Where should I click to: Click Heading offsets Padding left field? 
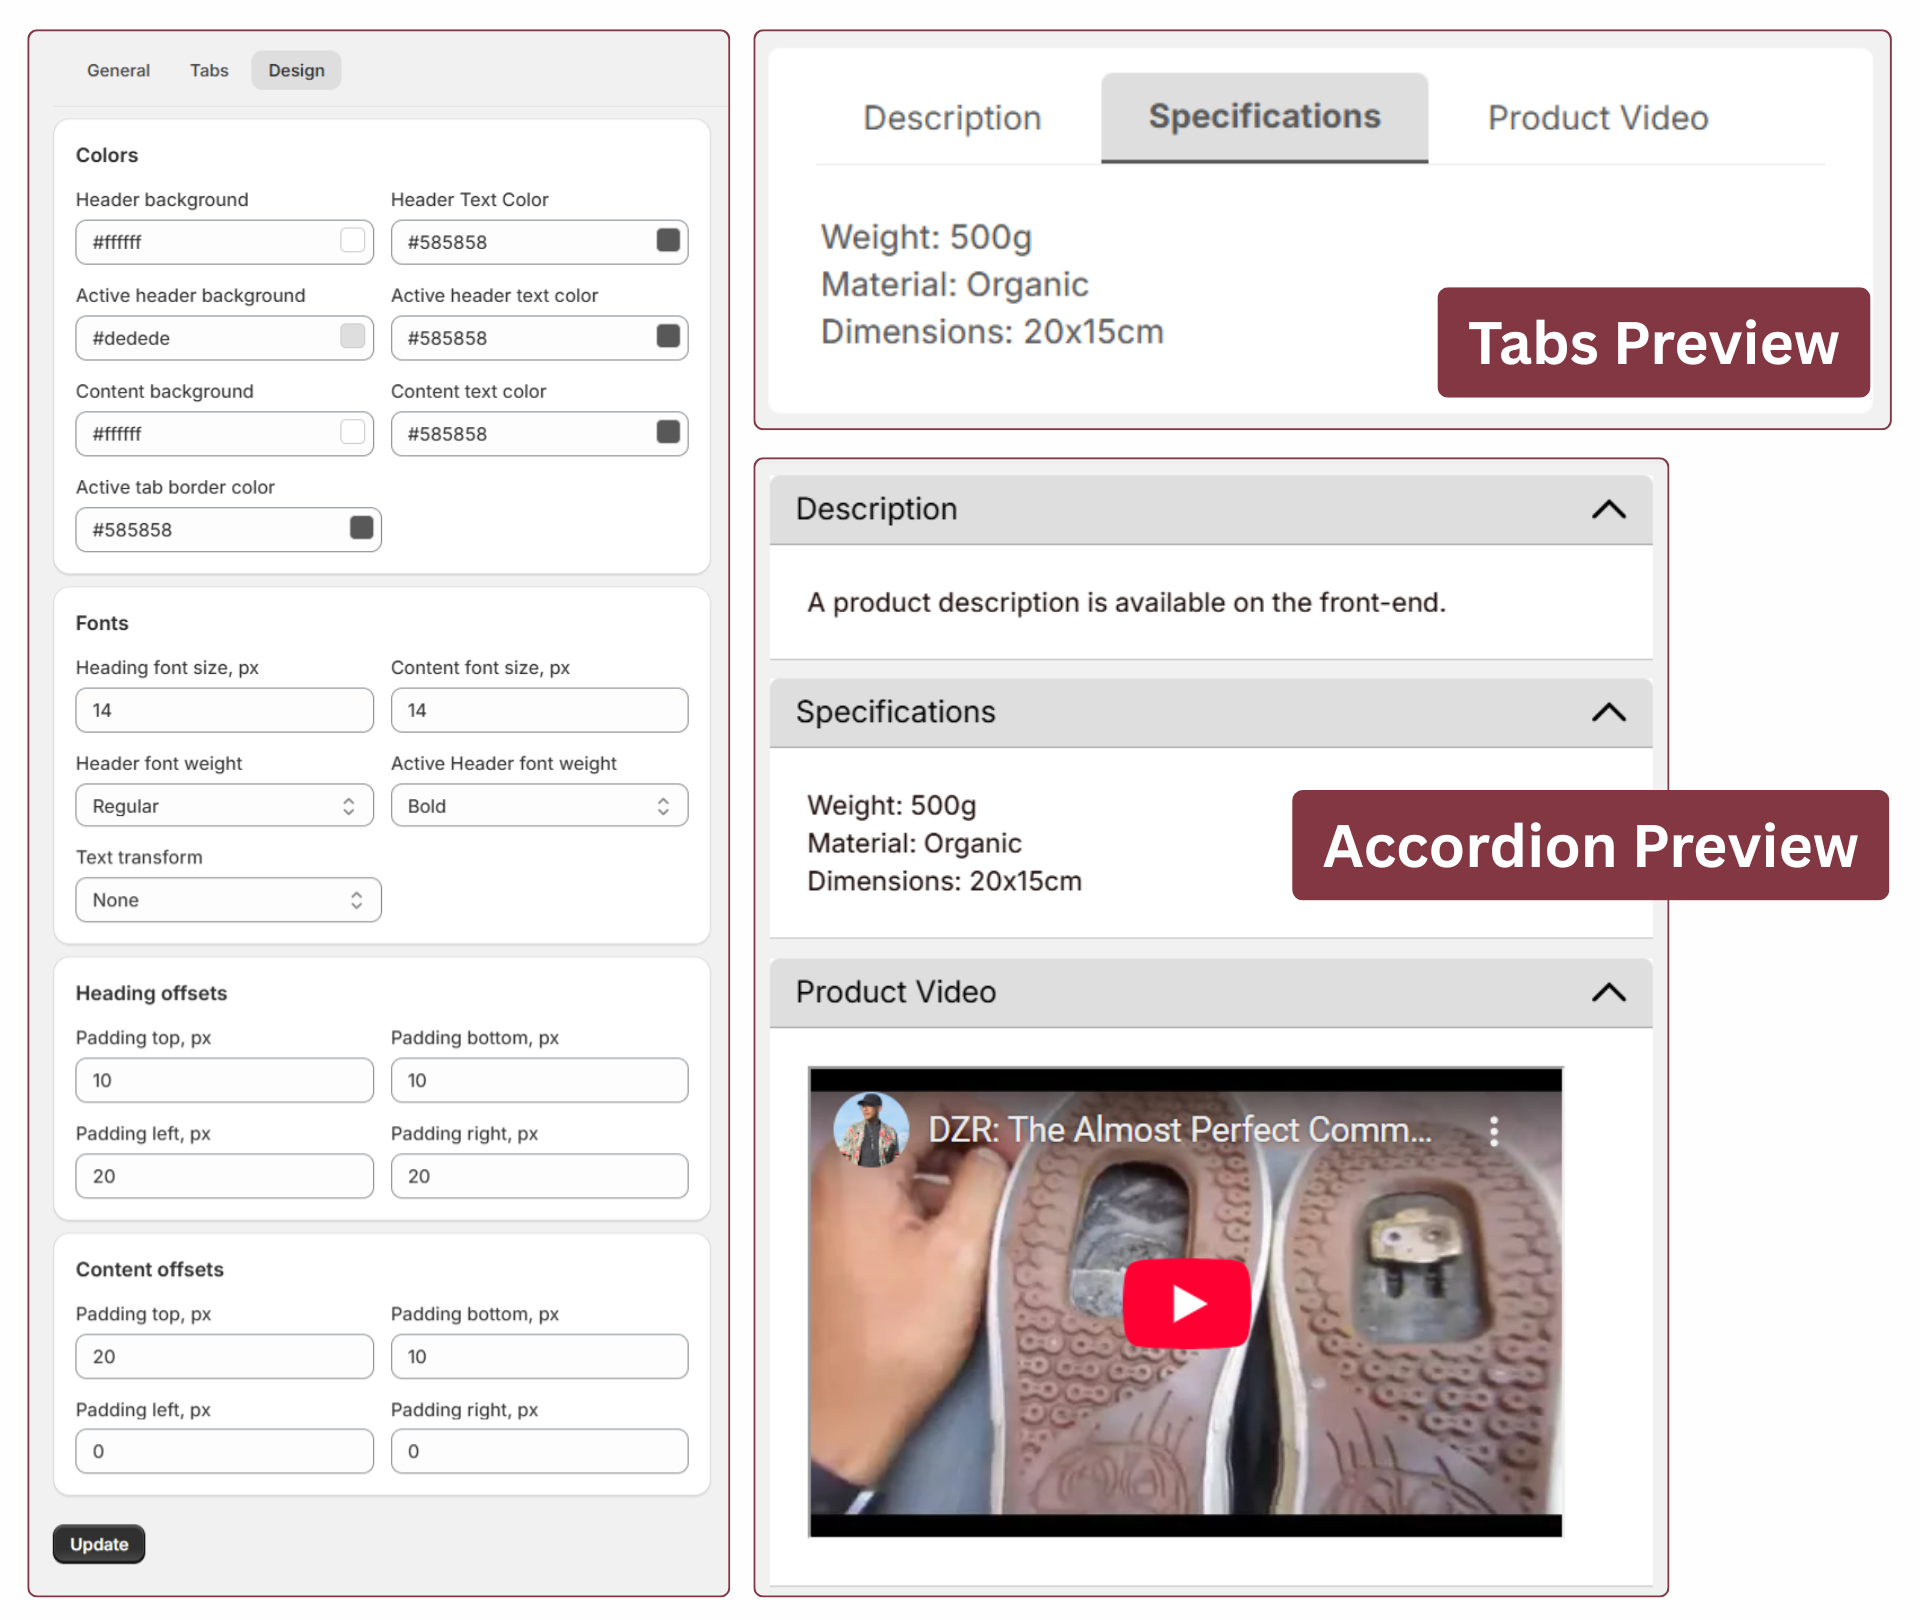[x=224, y=1176]
